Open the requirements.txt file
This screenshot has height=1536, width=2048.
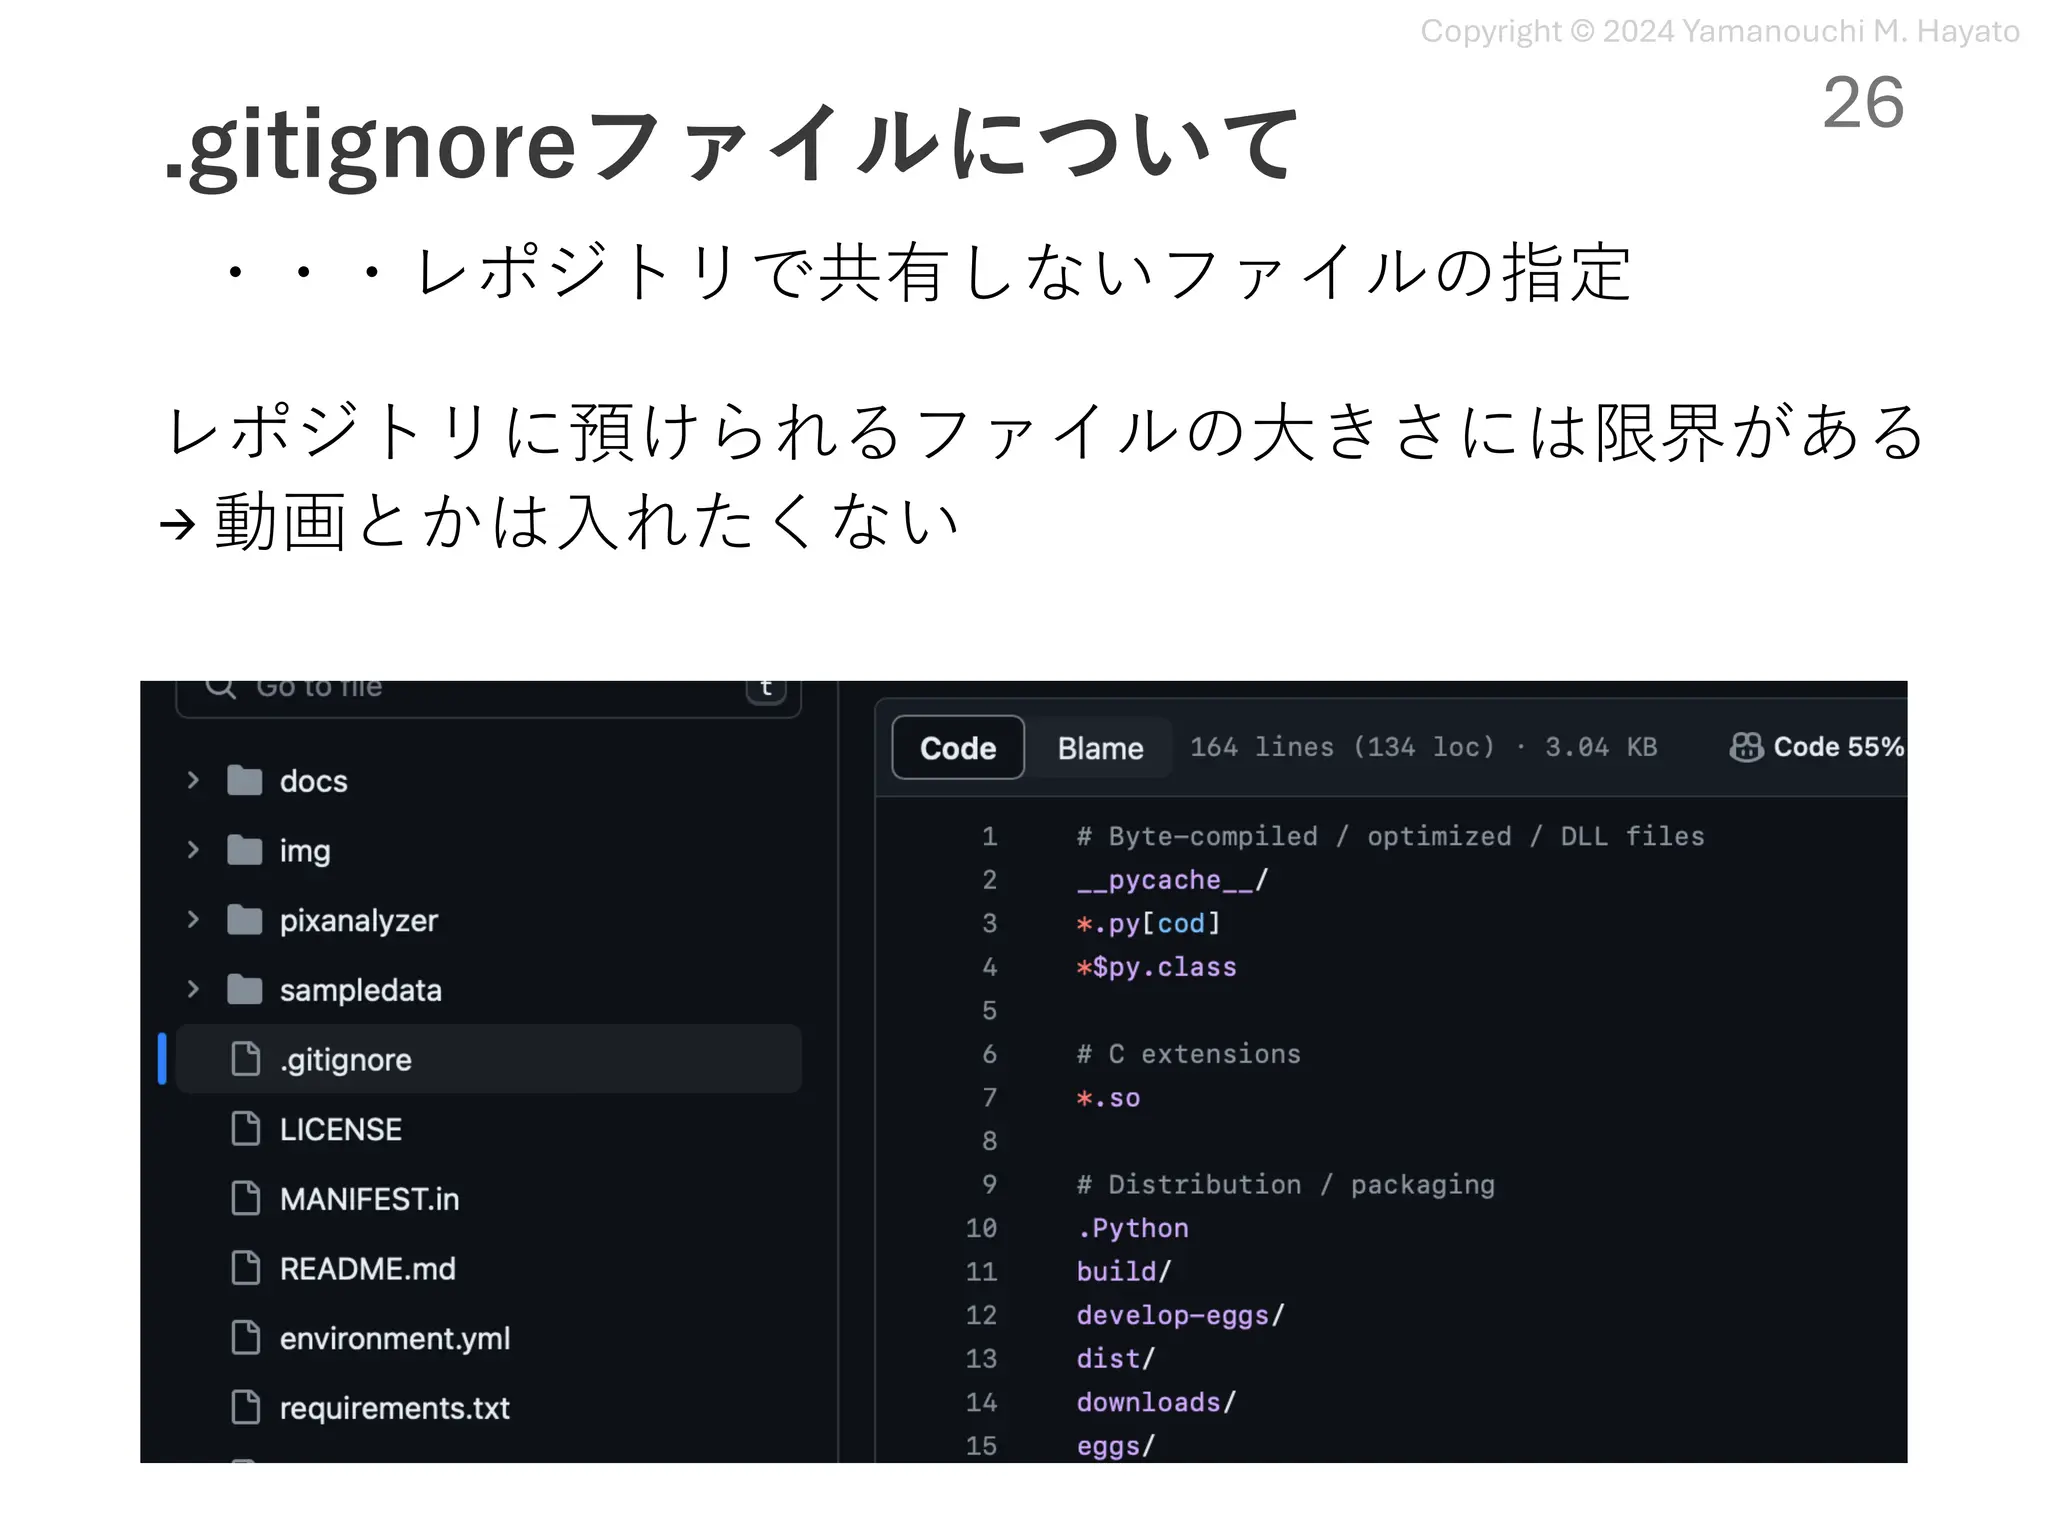(x=395, y=1408)
